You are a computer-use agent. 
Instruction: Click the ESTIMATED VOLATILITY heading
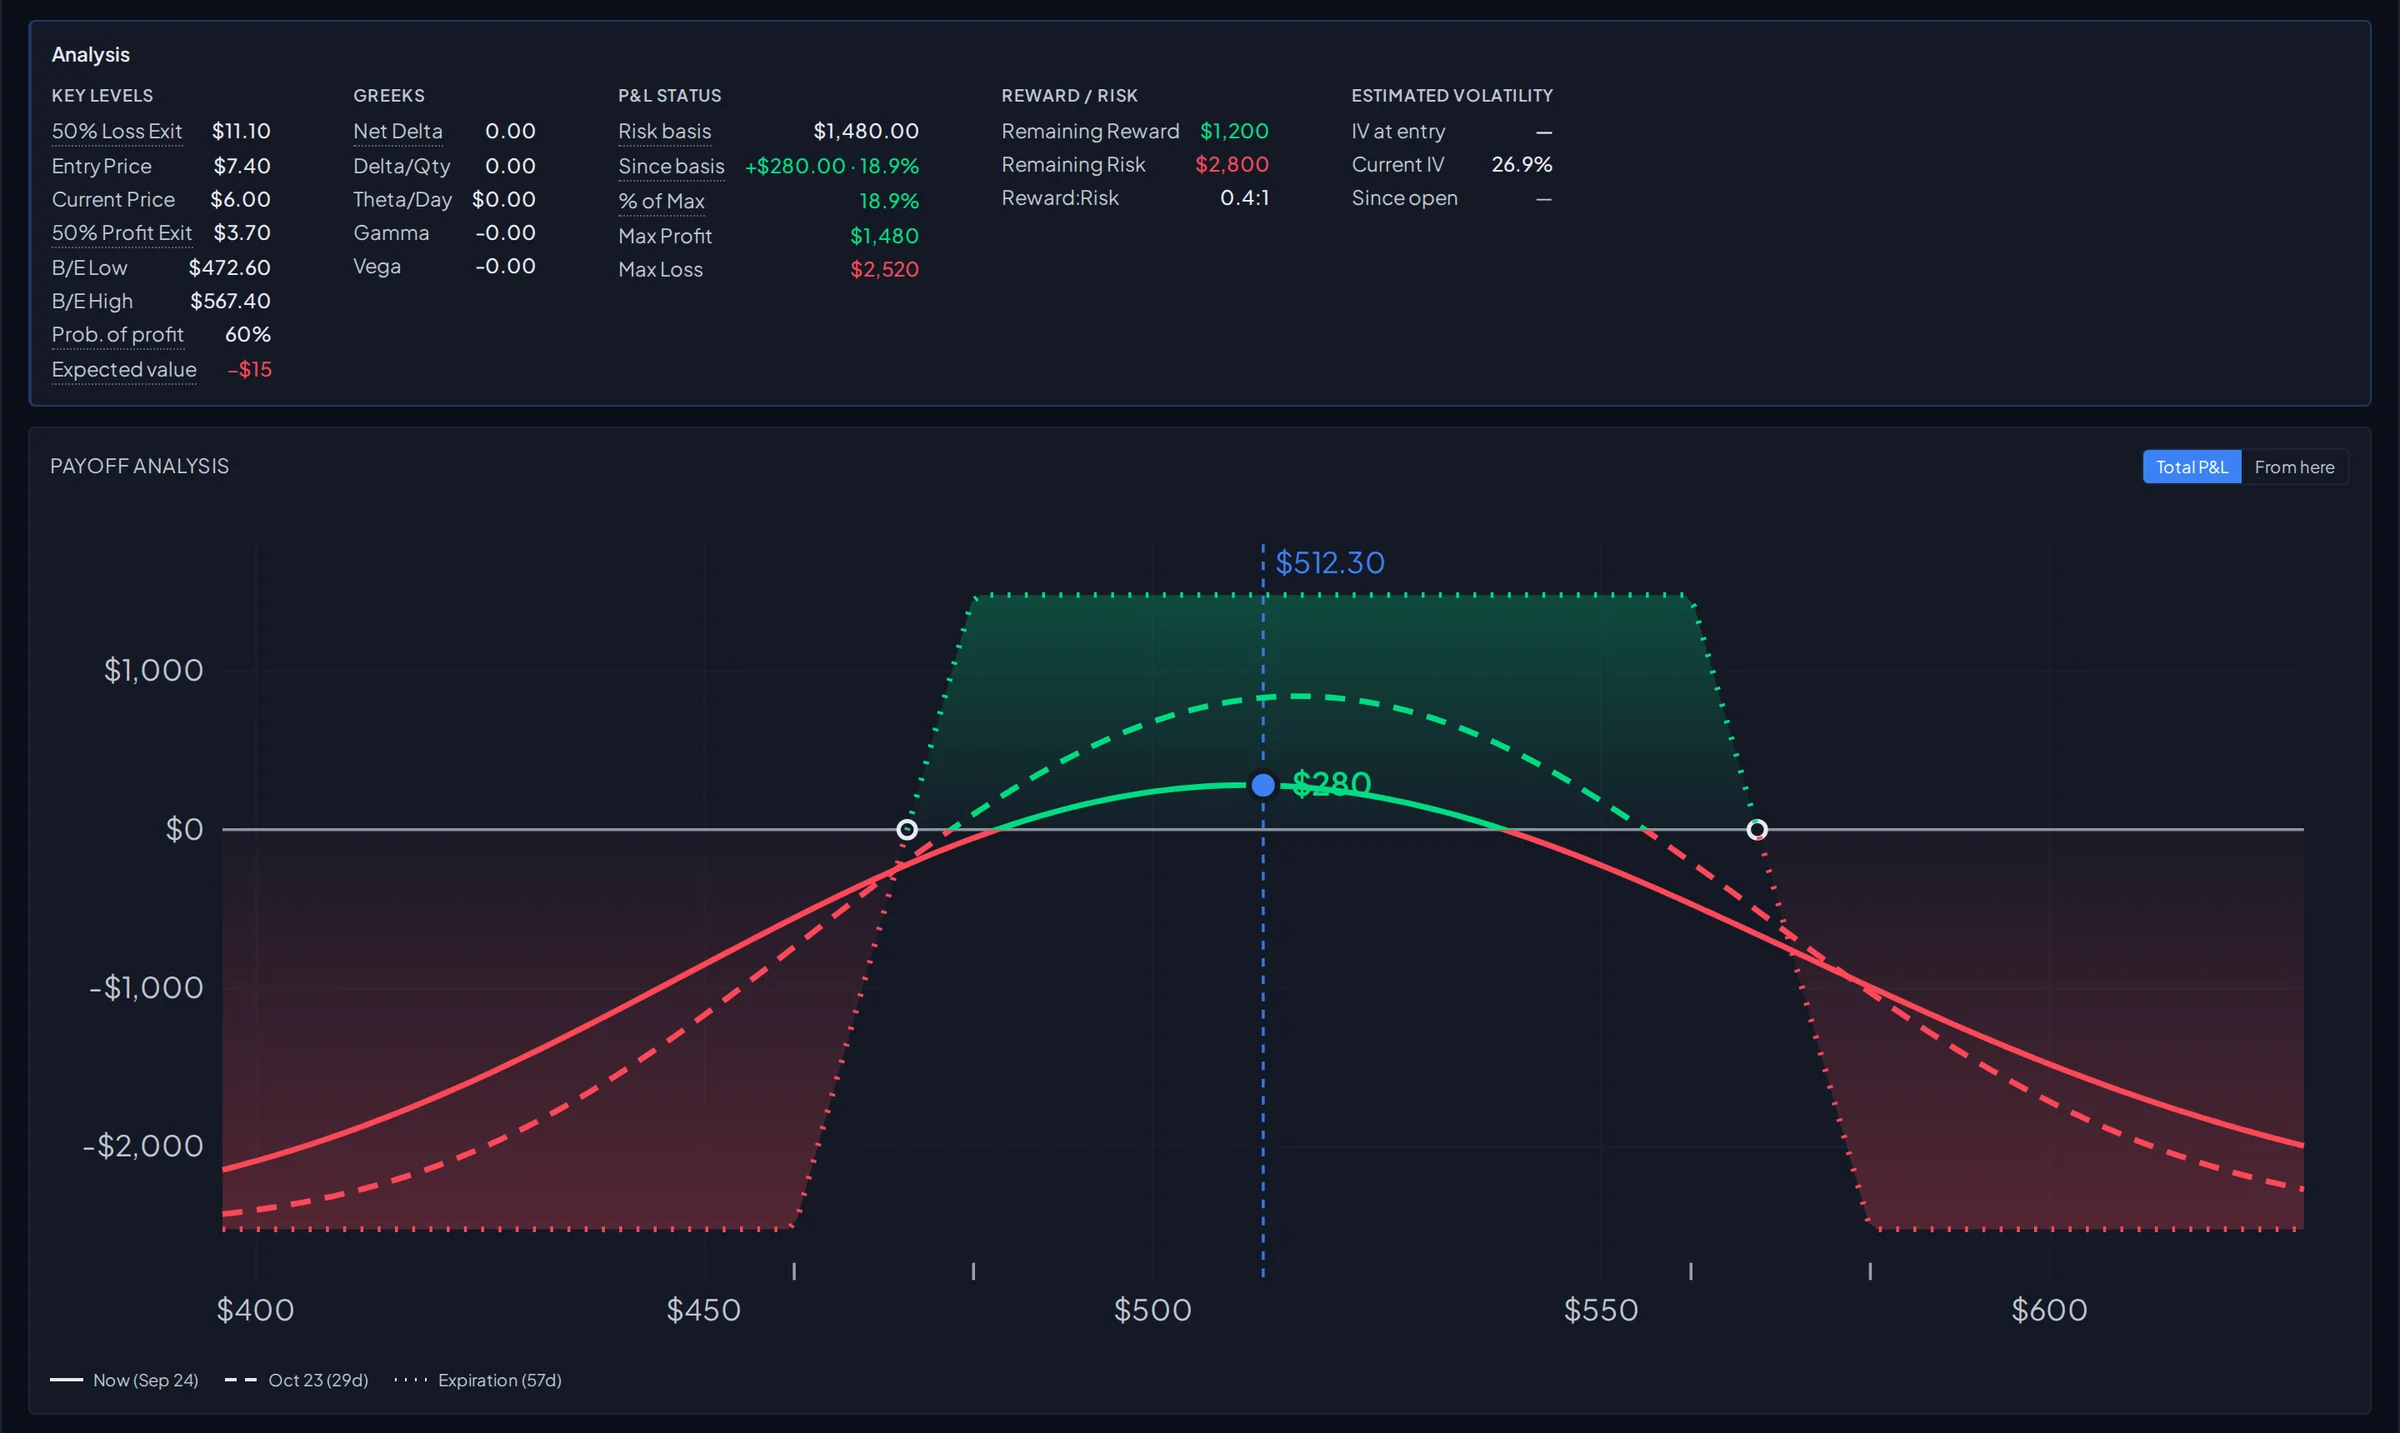coord(1452,95)
